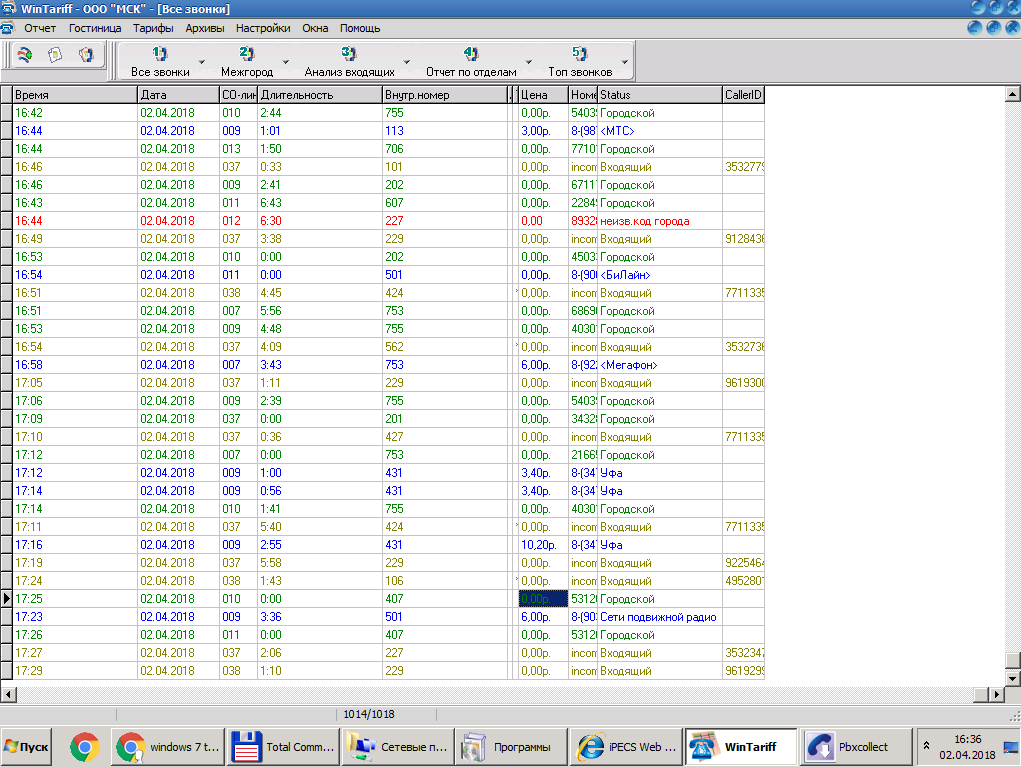The height and width of the screenshot is (768, 1021).
Task: Launch Chrome from the taskbar icon
Action: (x=84, y=746)
